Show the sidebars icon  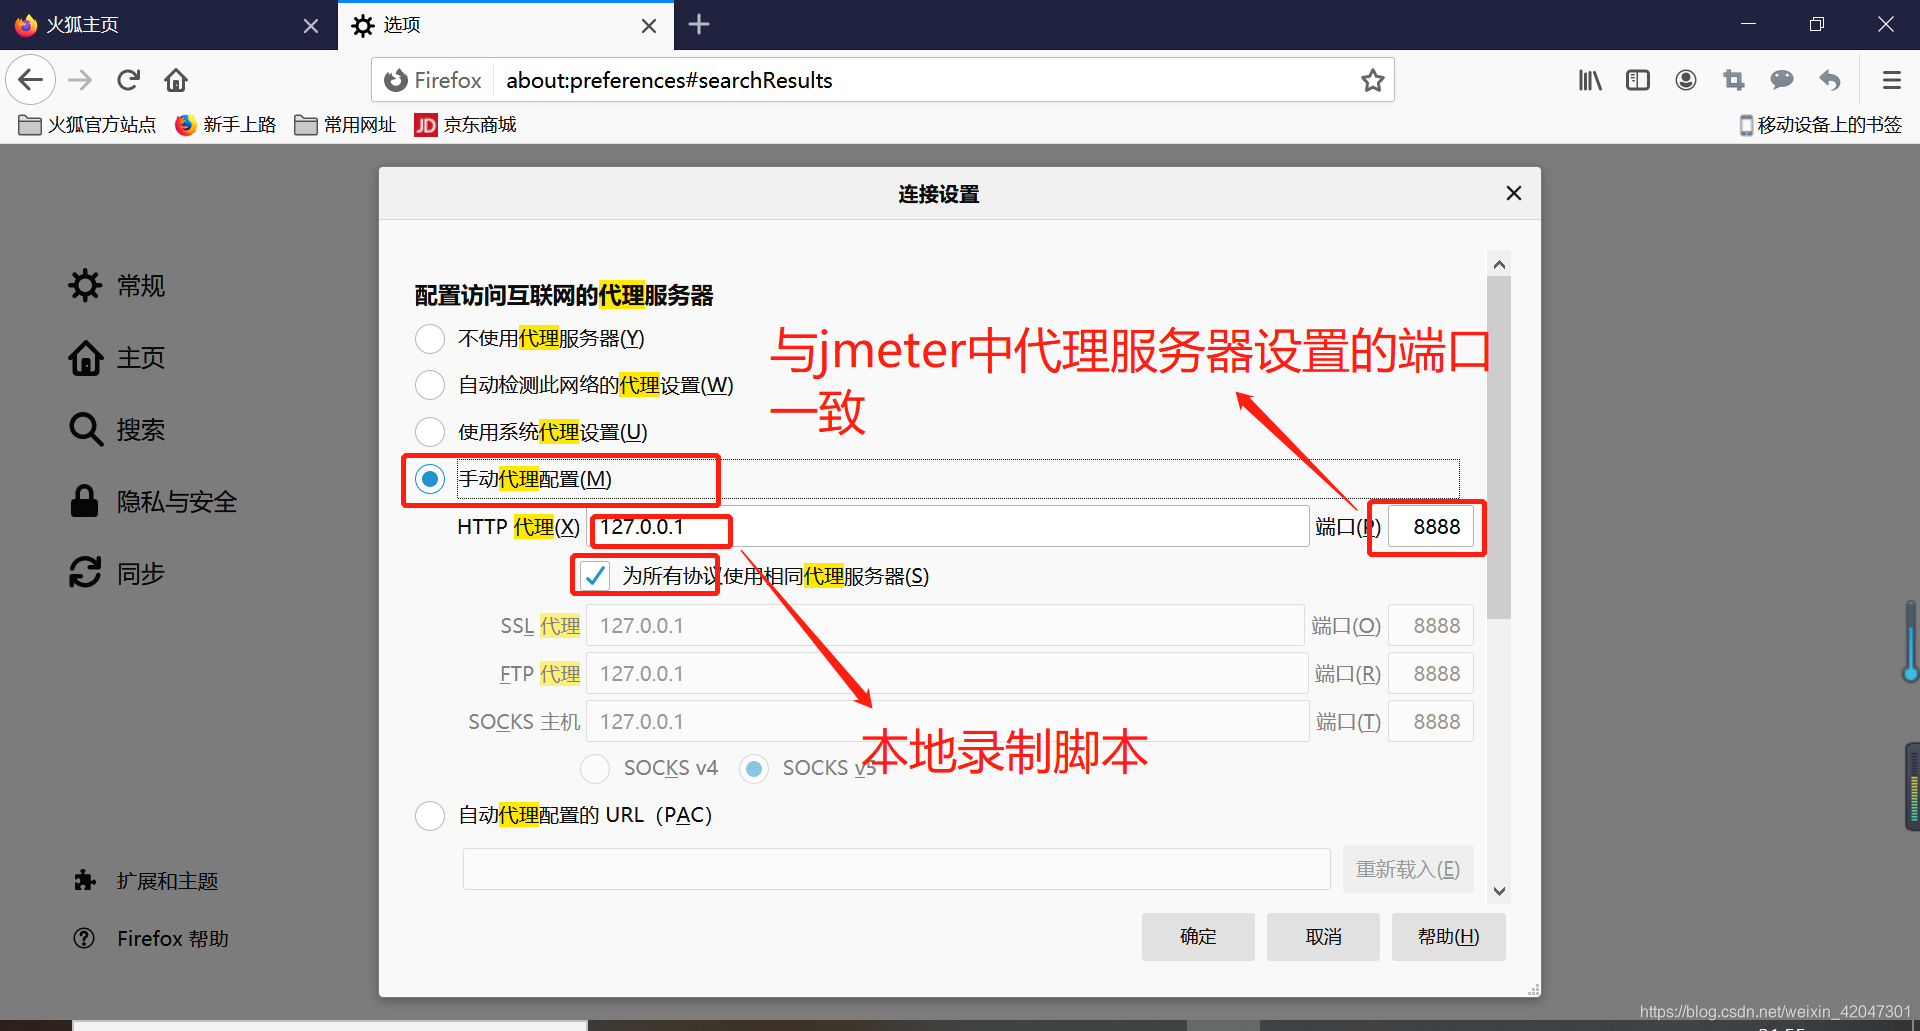coord(1638,80)
